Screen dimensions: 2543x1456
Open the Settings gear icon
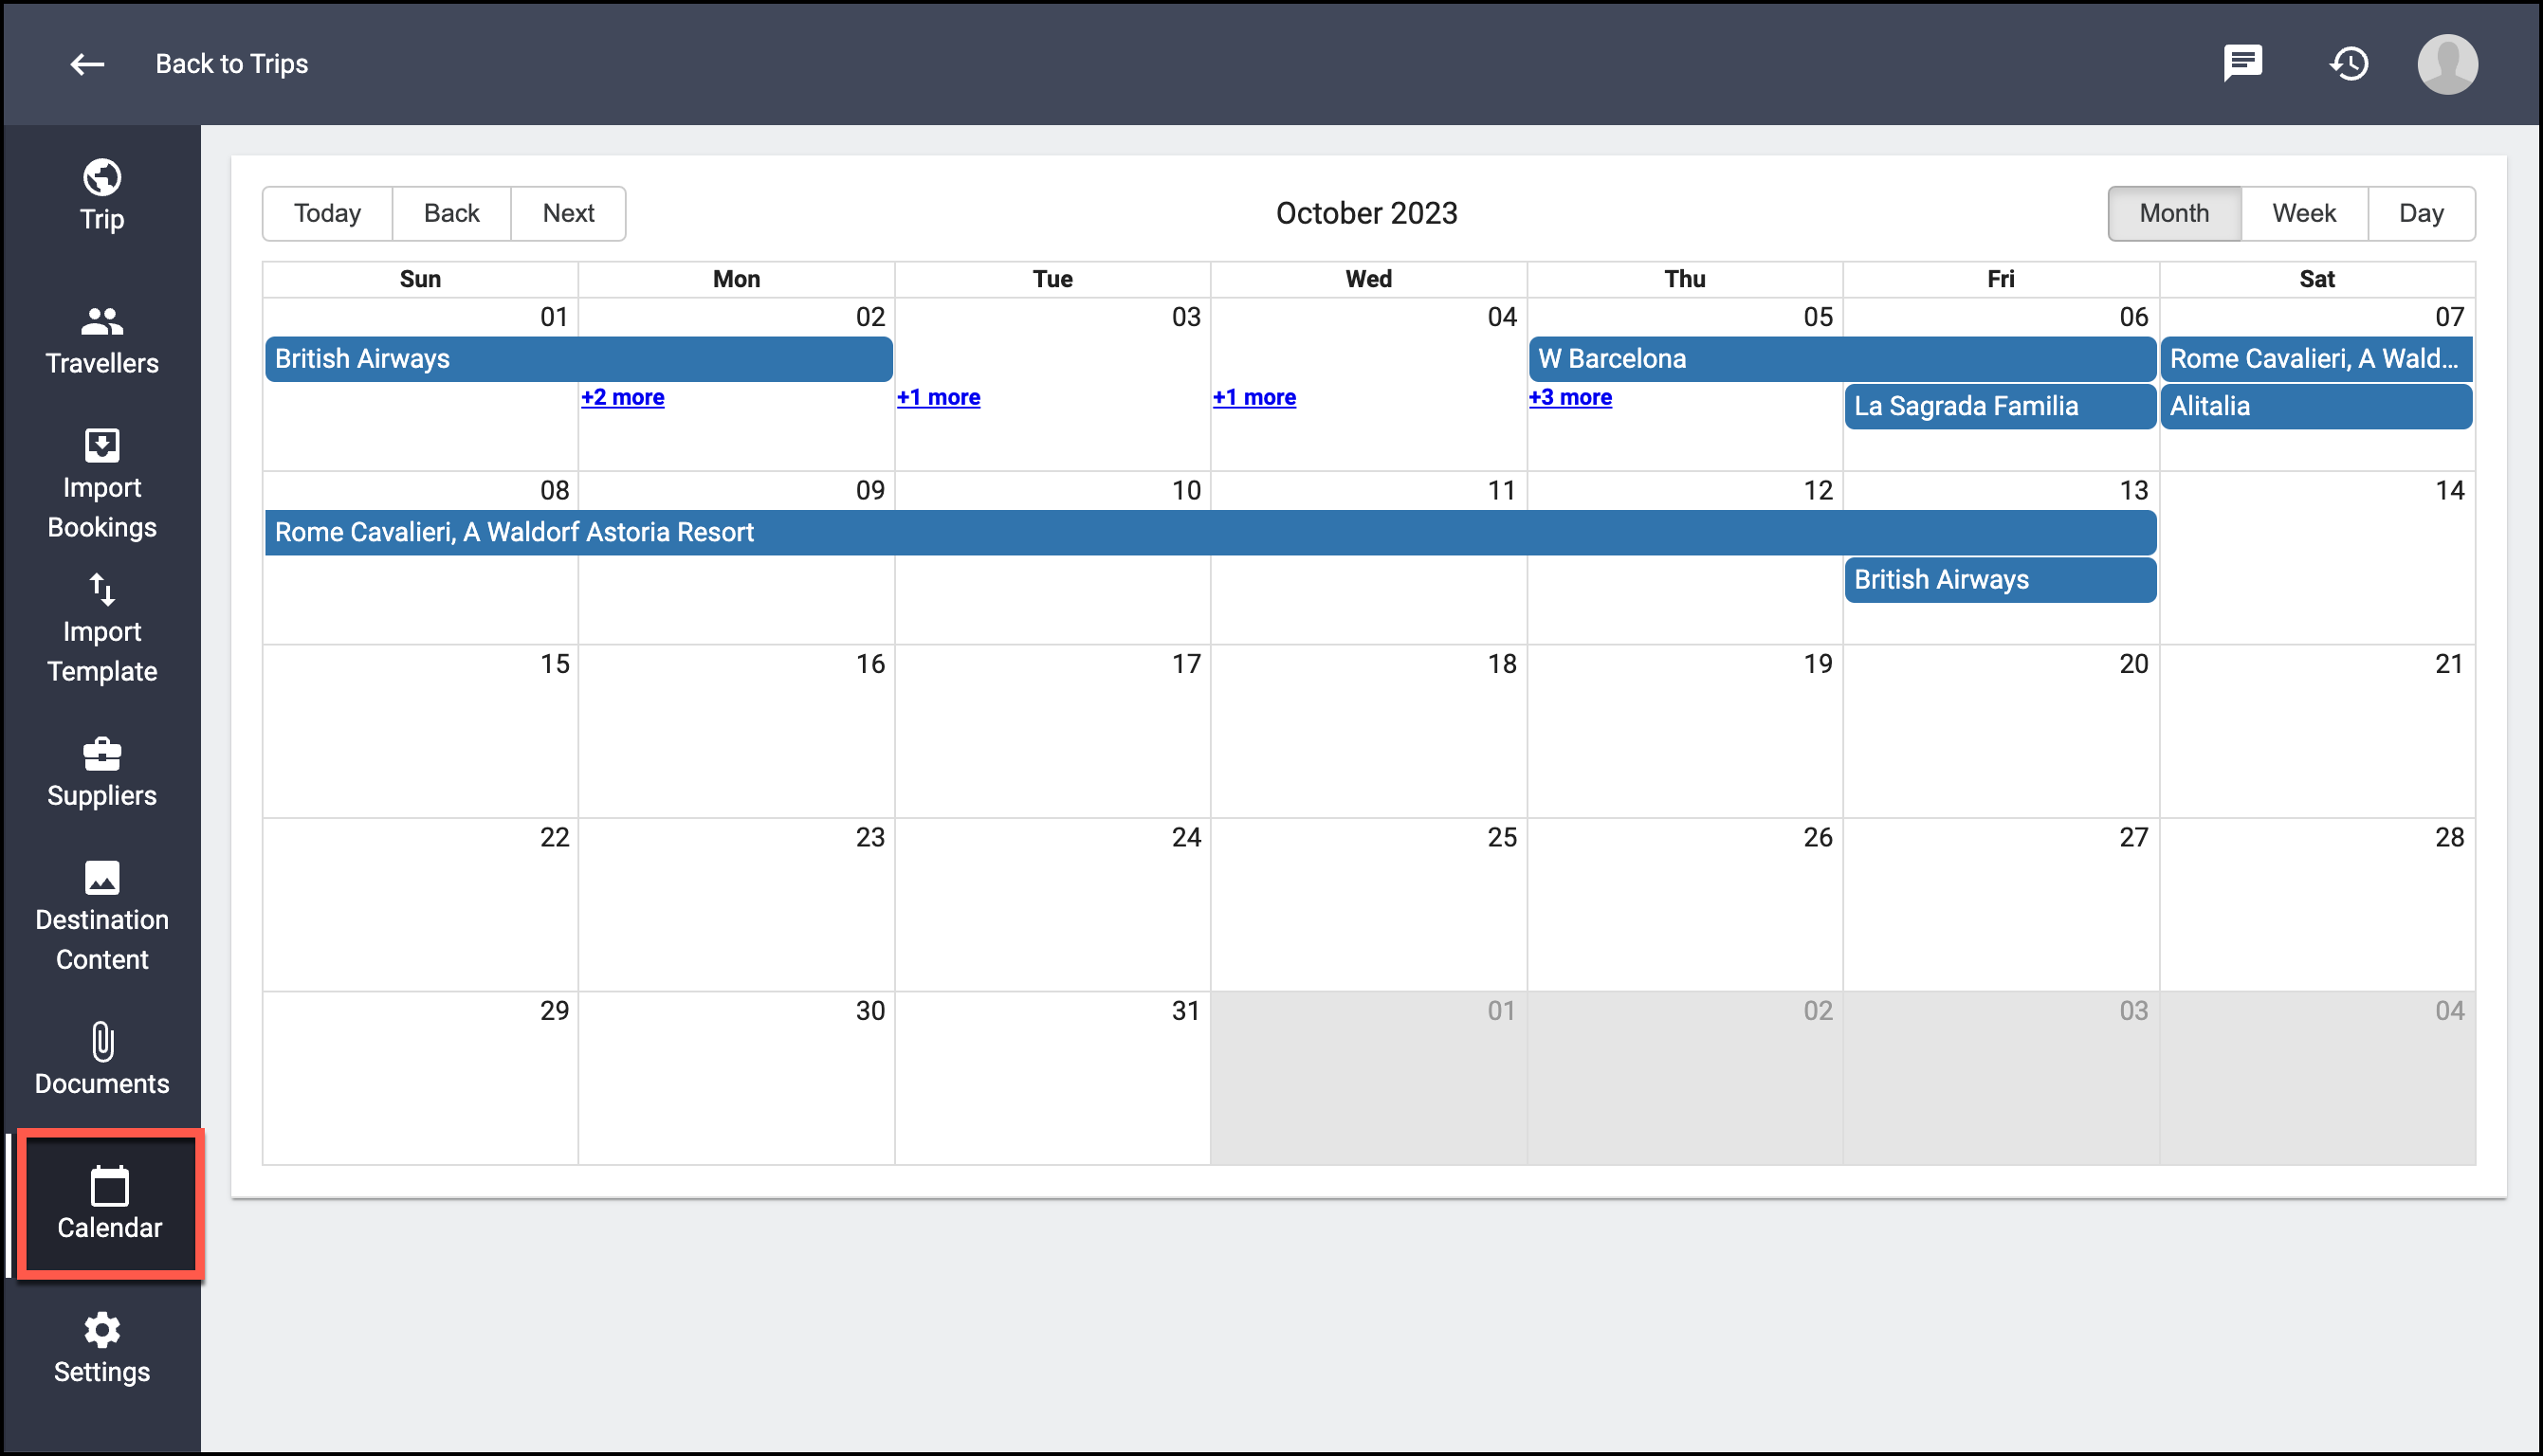102,1330
